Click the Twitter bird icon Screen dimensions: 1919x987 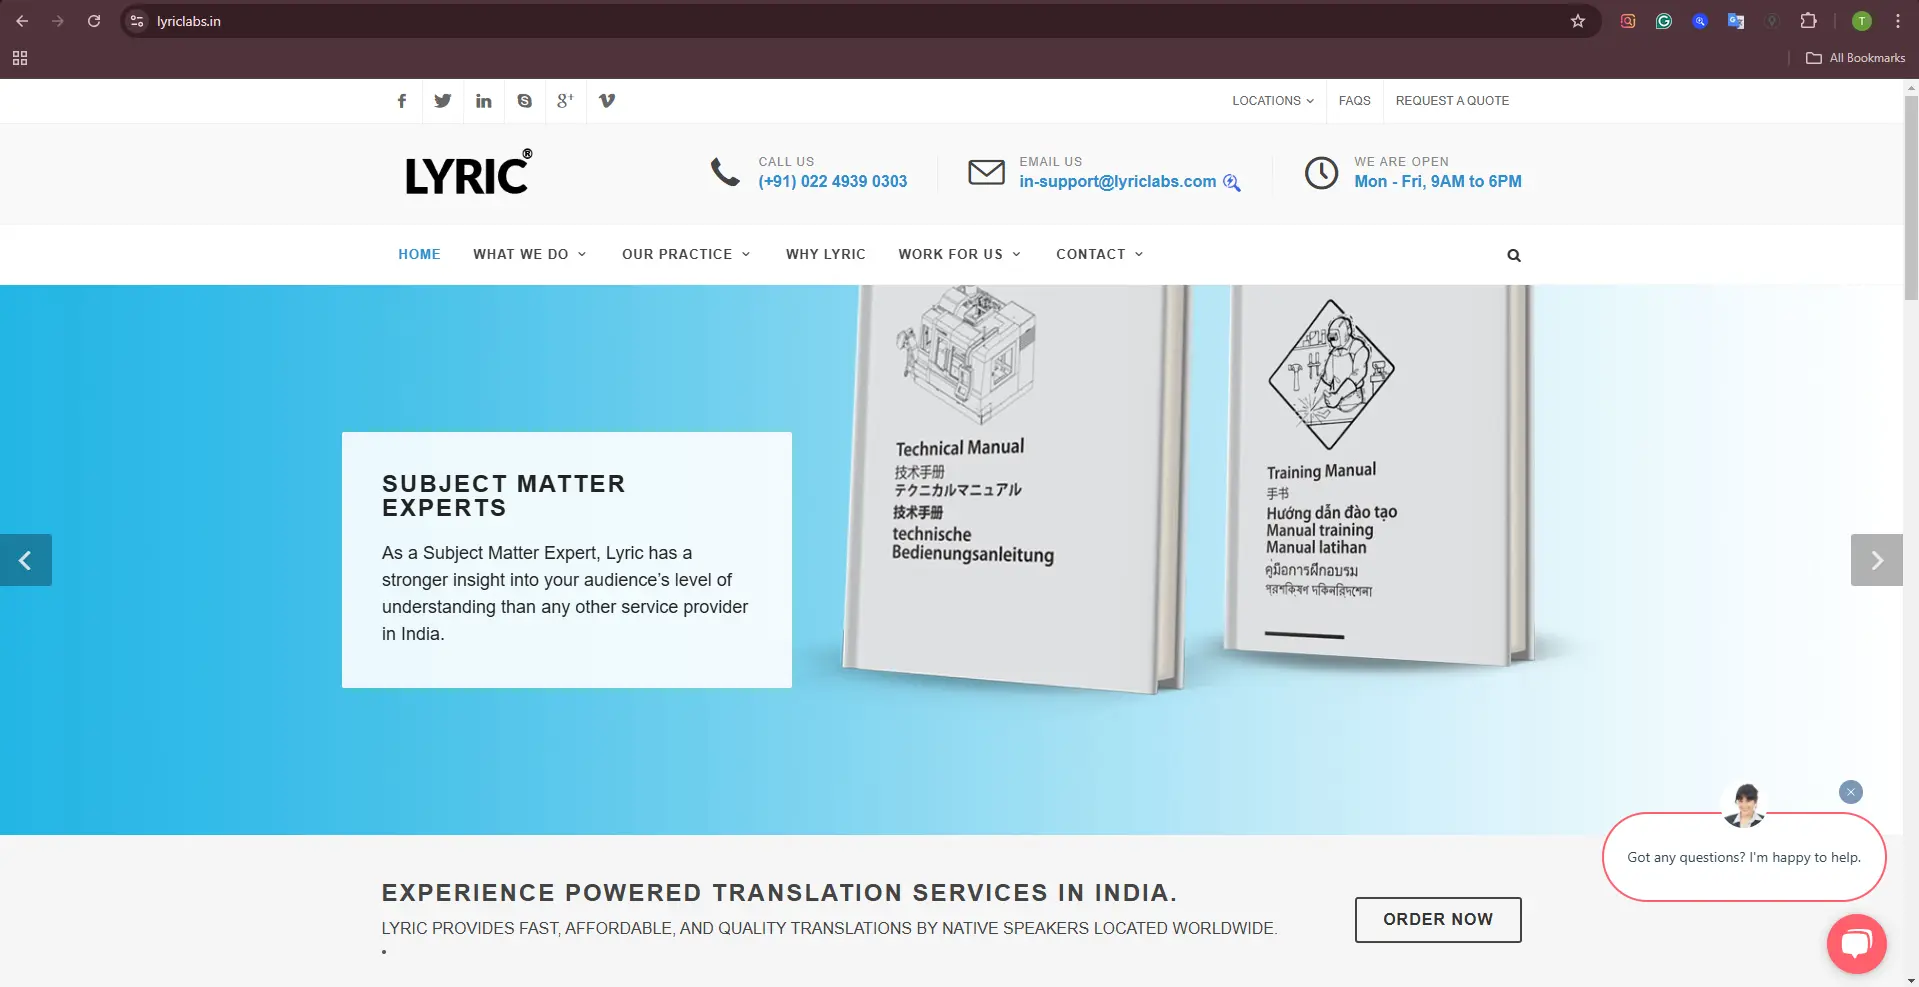(x=443, y=101)
